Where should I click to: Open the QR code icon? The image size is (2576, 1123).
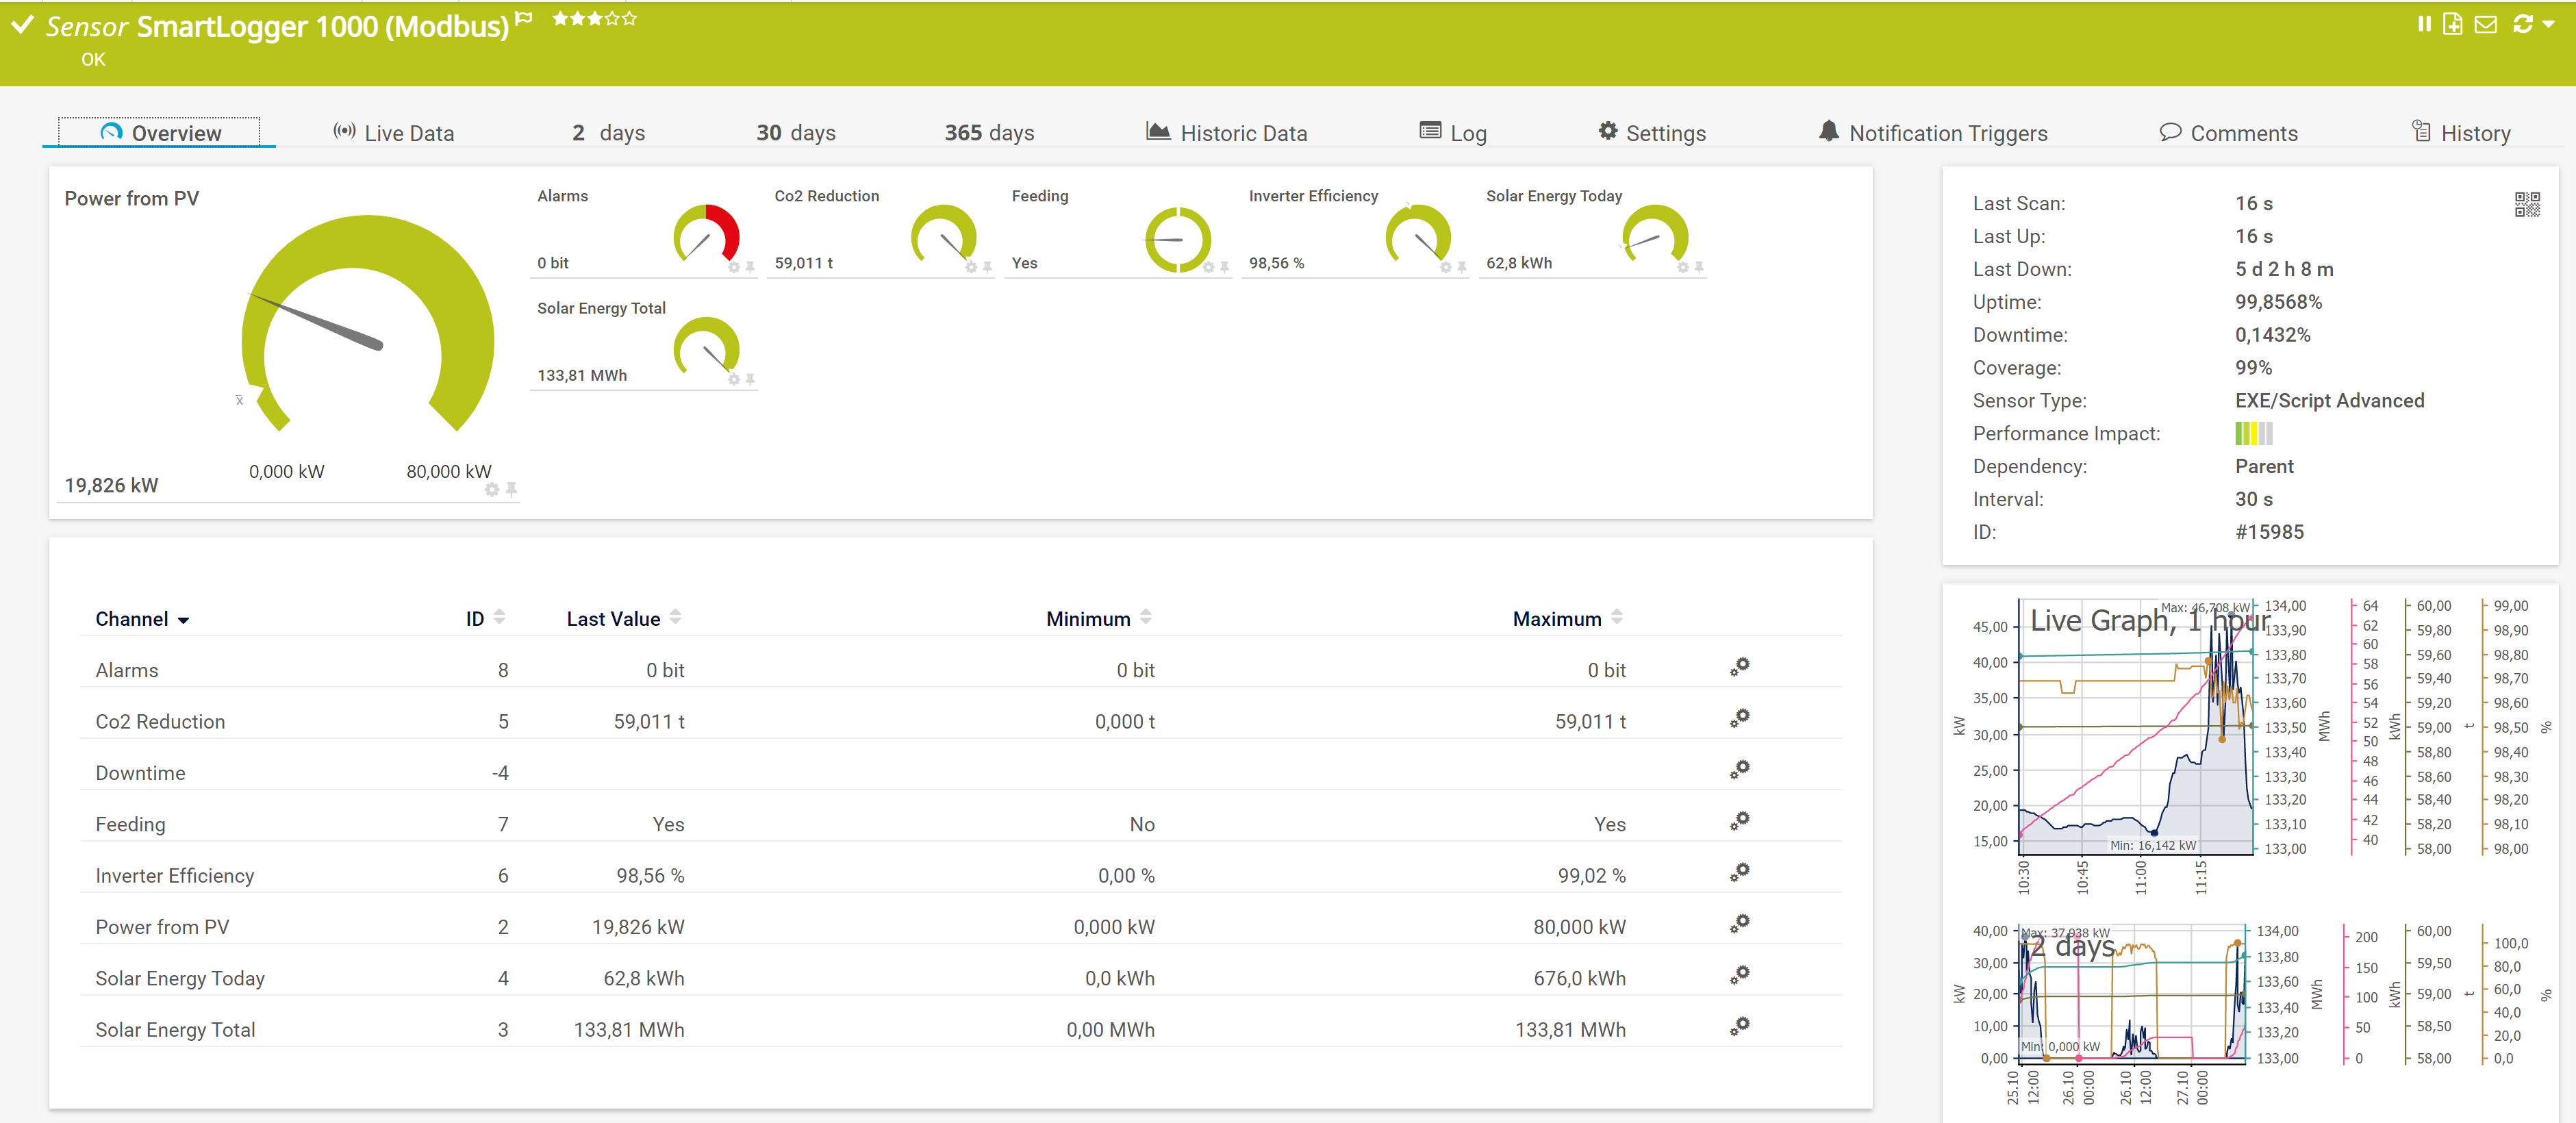[2527, 205]
